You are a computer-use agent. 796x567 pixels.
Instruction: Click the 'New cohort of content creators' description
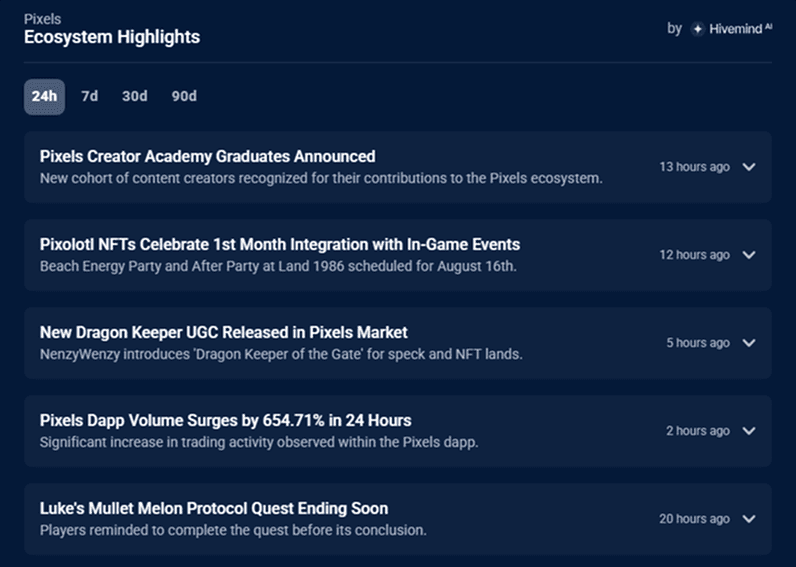coord(321,179)
